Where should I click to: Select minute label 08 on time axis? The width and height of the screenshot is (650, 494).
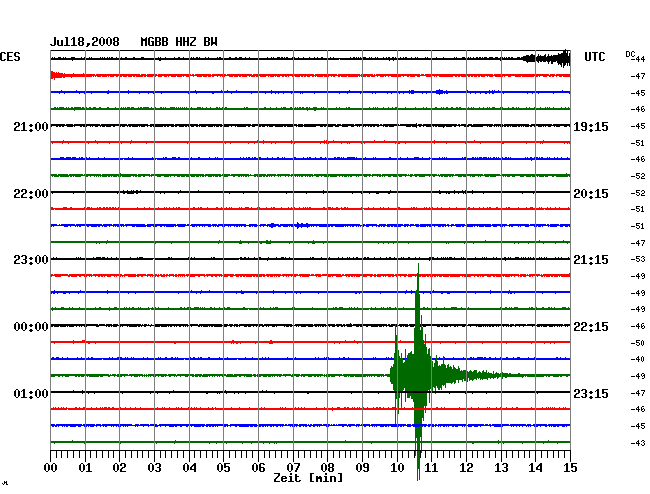coord(327,467)
